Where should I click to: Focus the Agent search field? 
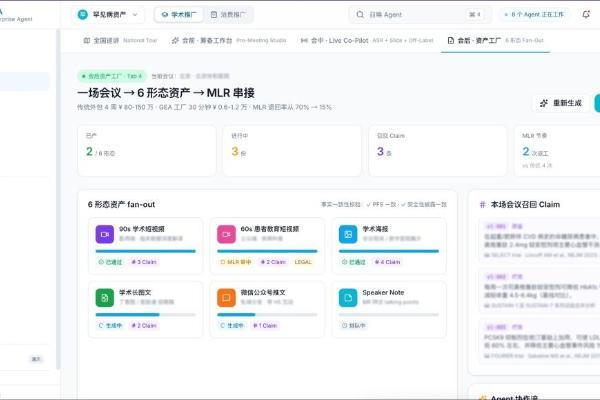418,15
